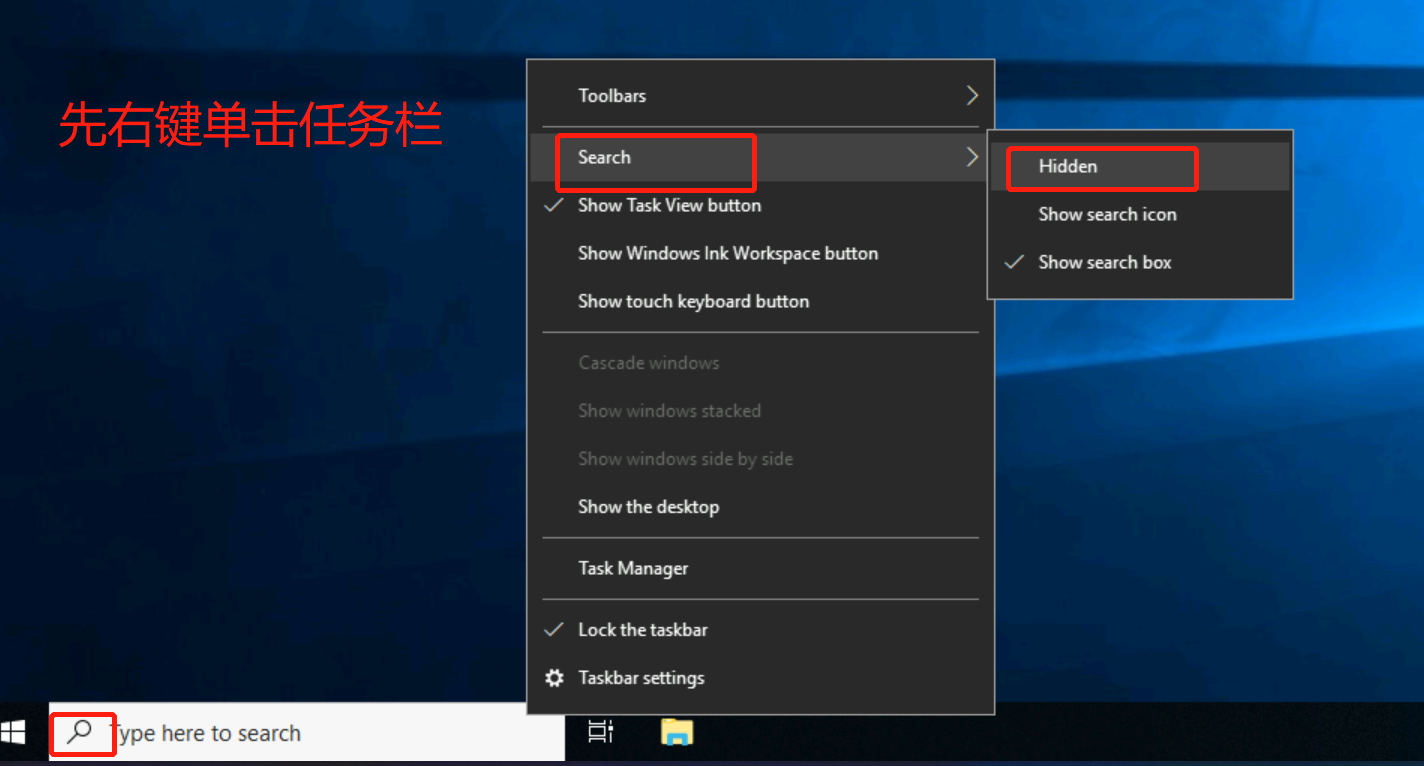Toggle Lock the taskbar option
1424x766 pixels.
click(642, 630)
